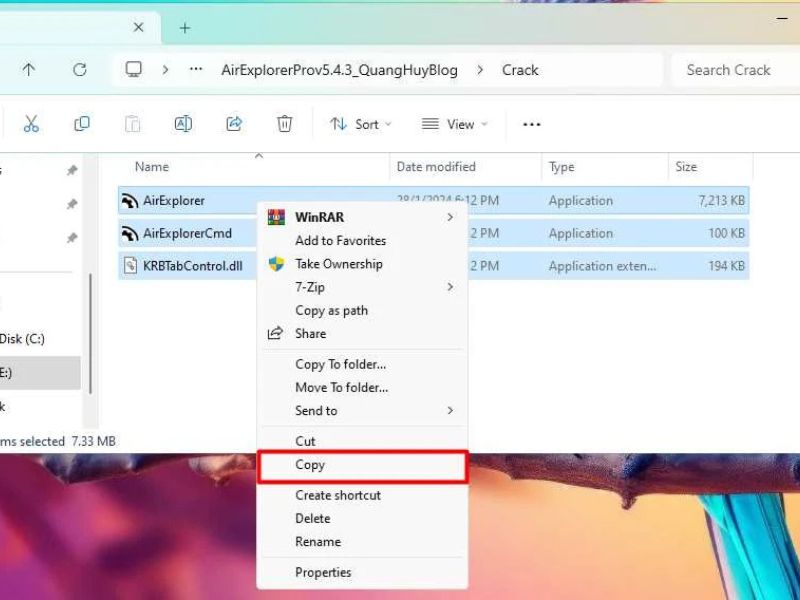This screenshot has height=600, width=800.
Task: Sort by the Type column header
Action: (561, 167)
